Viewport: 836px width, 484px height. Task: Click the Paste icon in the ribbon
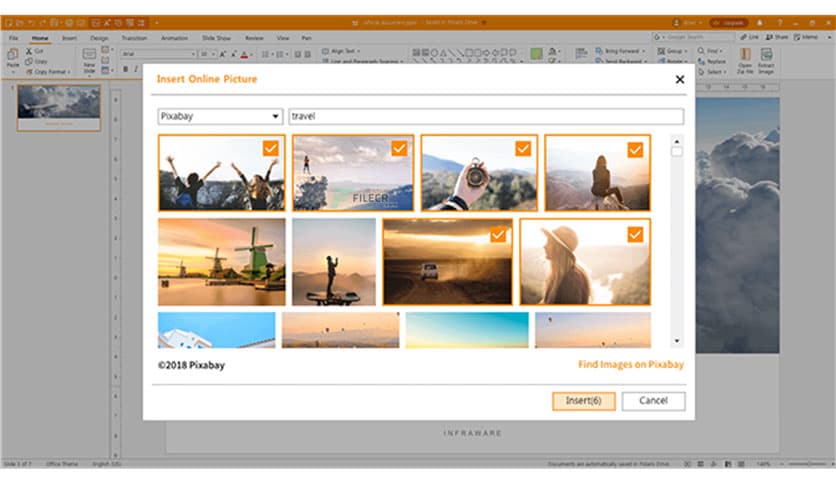(x=12, y=55)
